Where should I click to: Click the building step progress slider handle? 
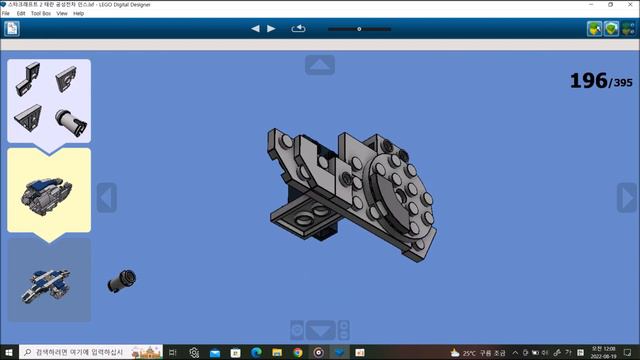click(359, 29)
